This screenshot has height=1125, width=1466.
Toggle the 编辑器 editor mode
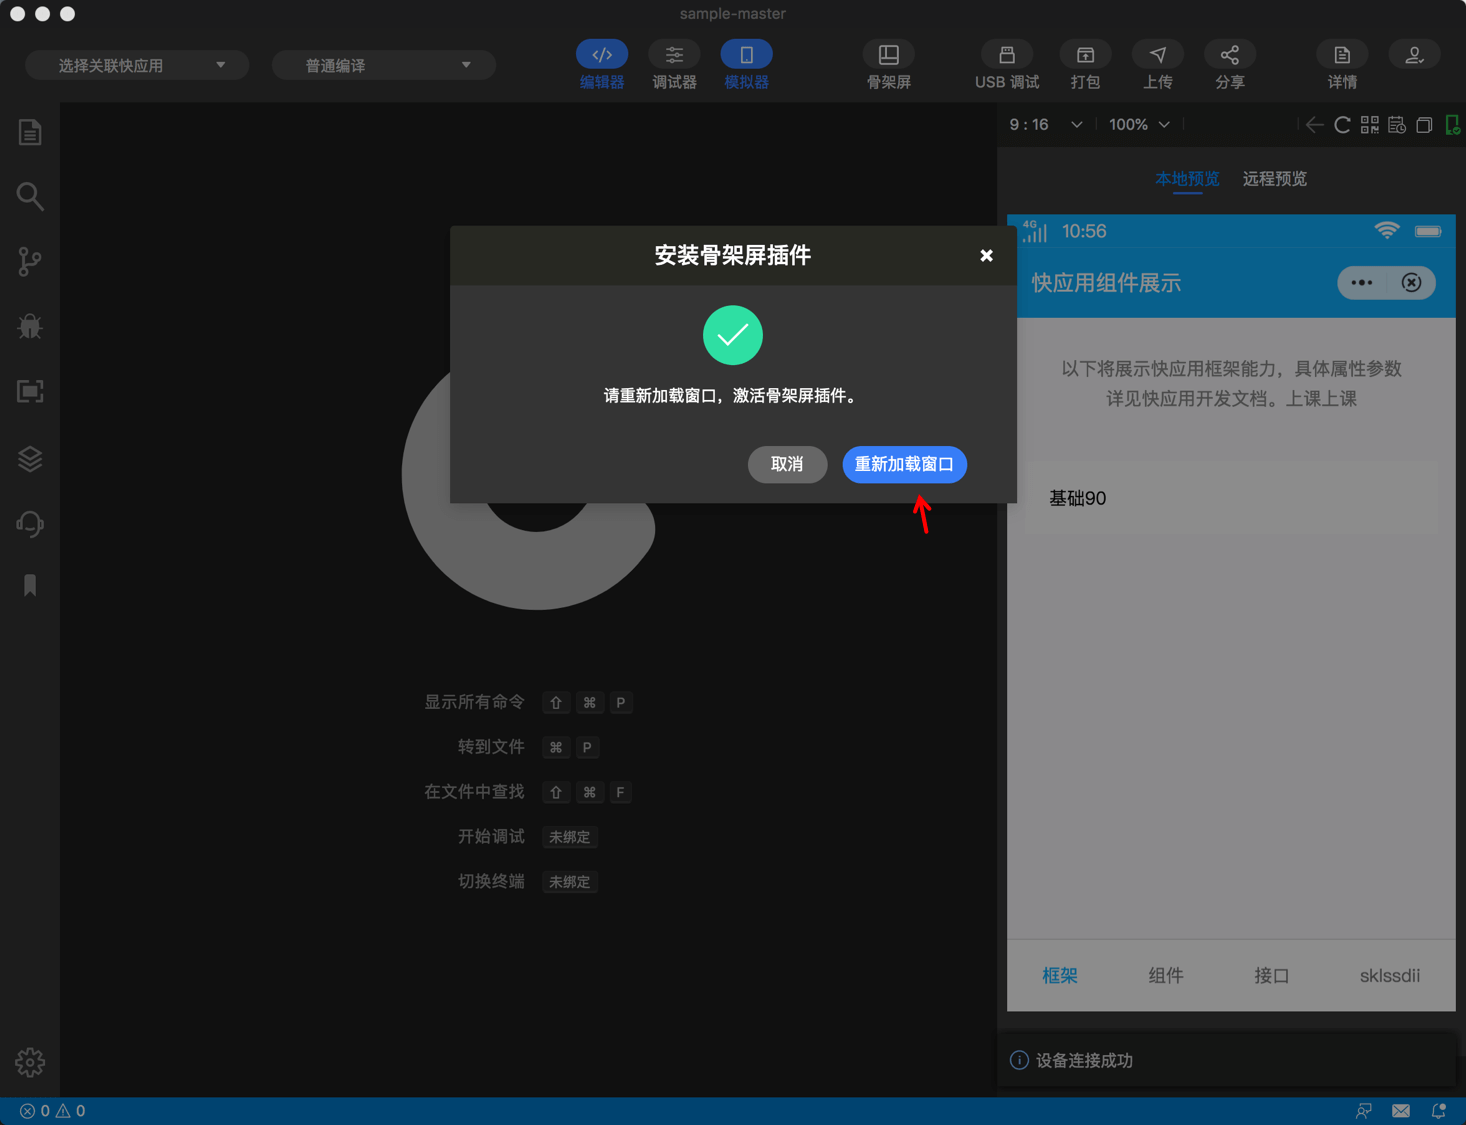coord(601,63)
